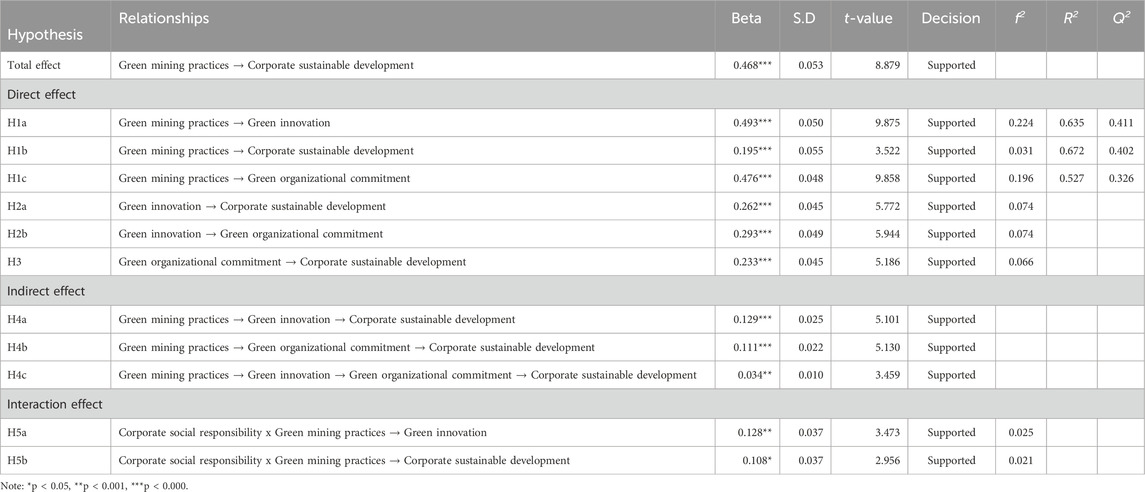
Task: Select f² value 0.025
Action: 1021,433
